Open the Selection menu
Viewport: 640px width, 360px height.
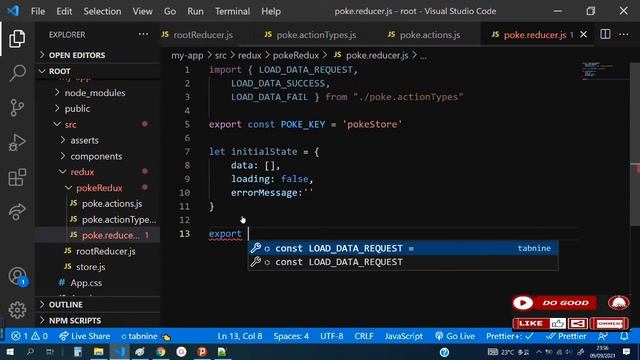[x=102, y=11]
